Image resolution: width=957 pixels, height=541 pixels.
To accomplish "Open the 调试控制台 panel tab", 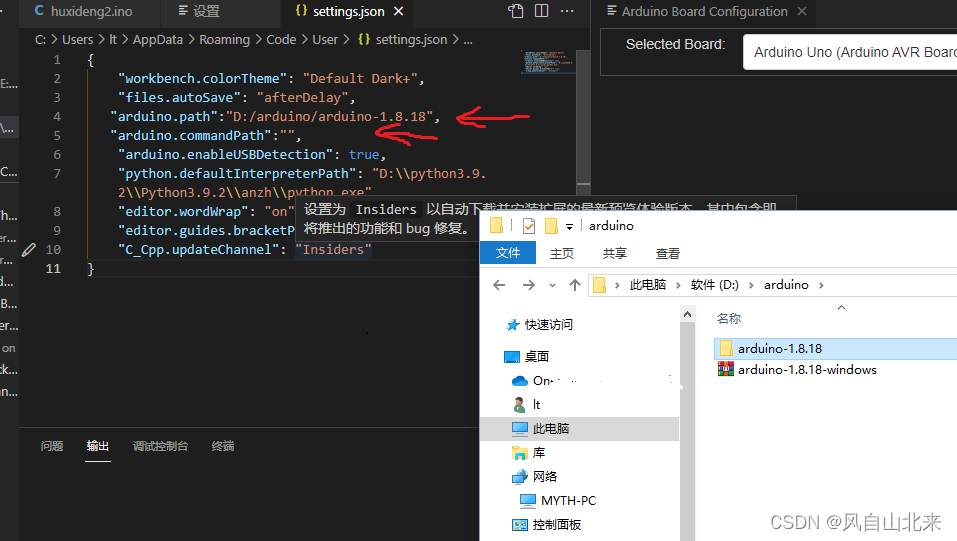I will click(x=161, y=446).
